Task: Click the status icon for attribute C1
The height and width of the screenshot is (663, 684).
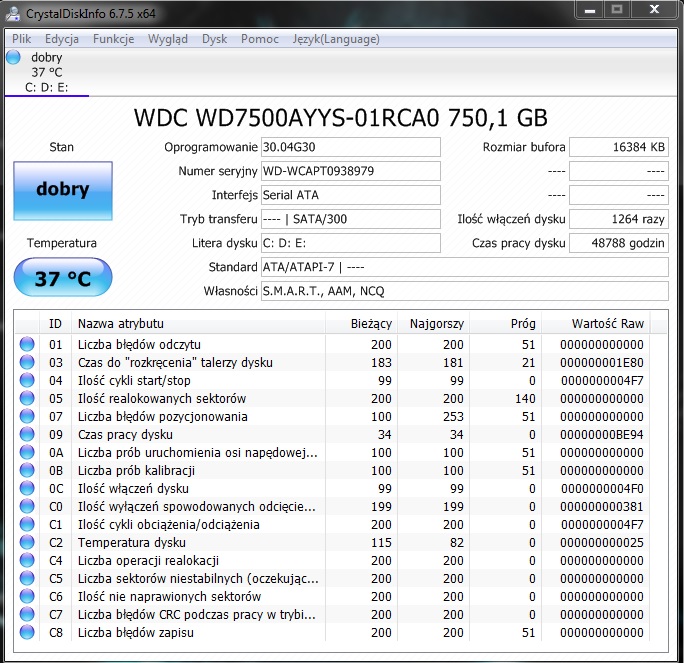Action: pos(27,524)
